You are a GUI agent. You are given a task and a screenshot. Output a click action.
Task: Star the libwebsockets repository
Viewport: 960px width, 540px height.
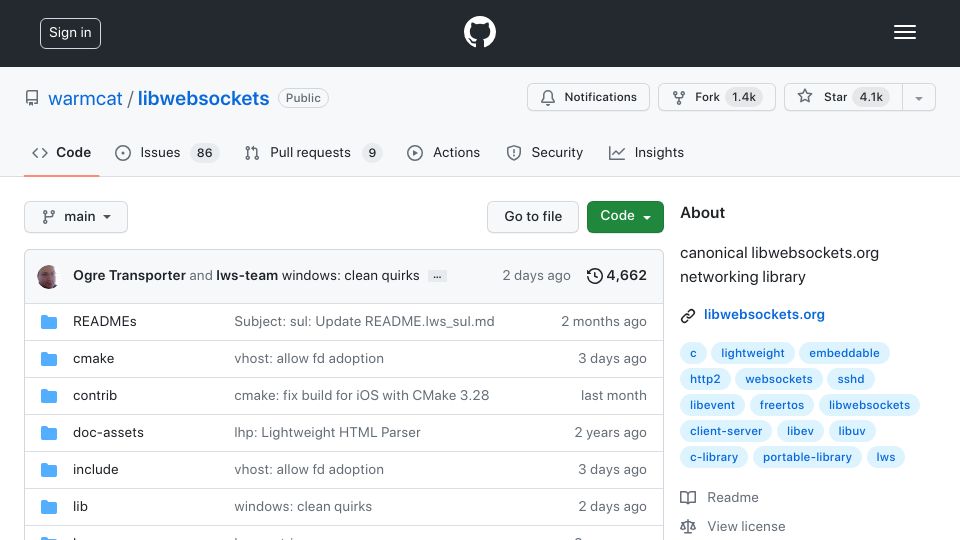tap(843, 97)
